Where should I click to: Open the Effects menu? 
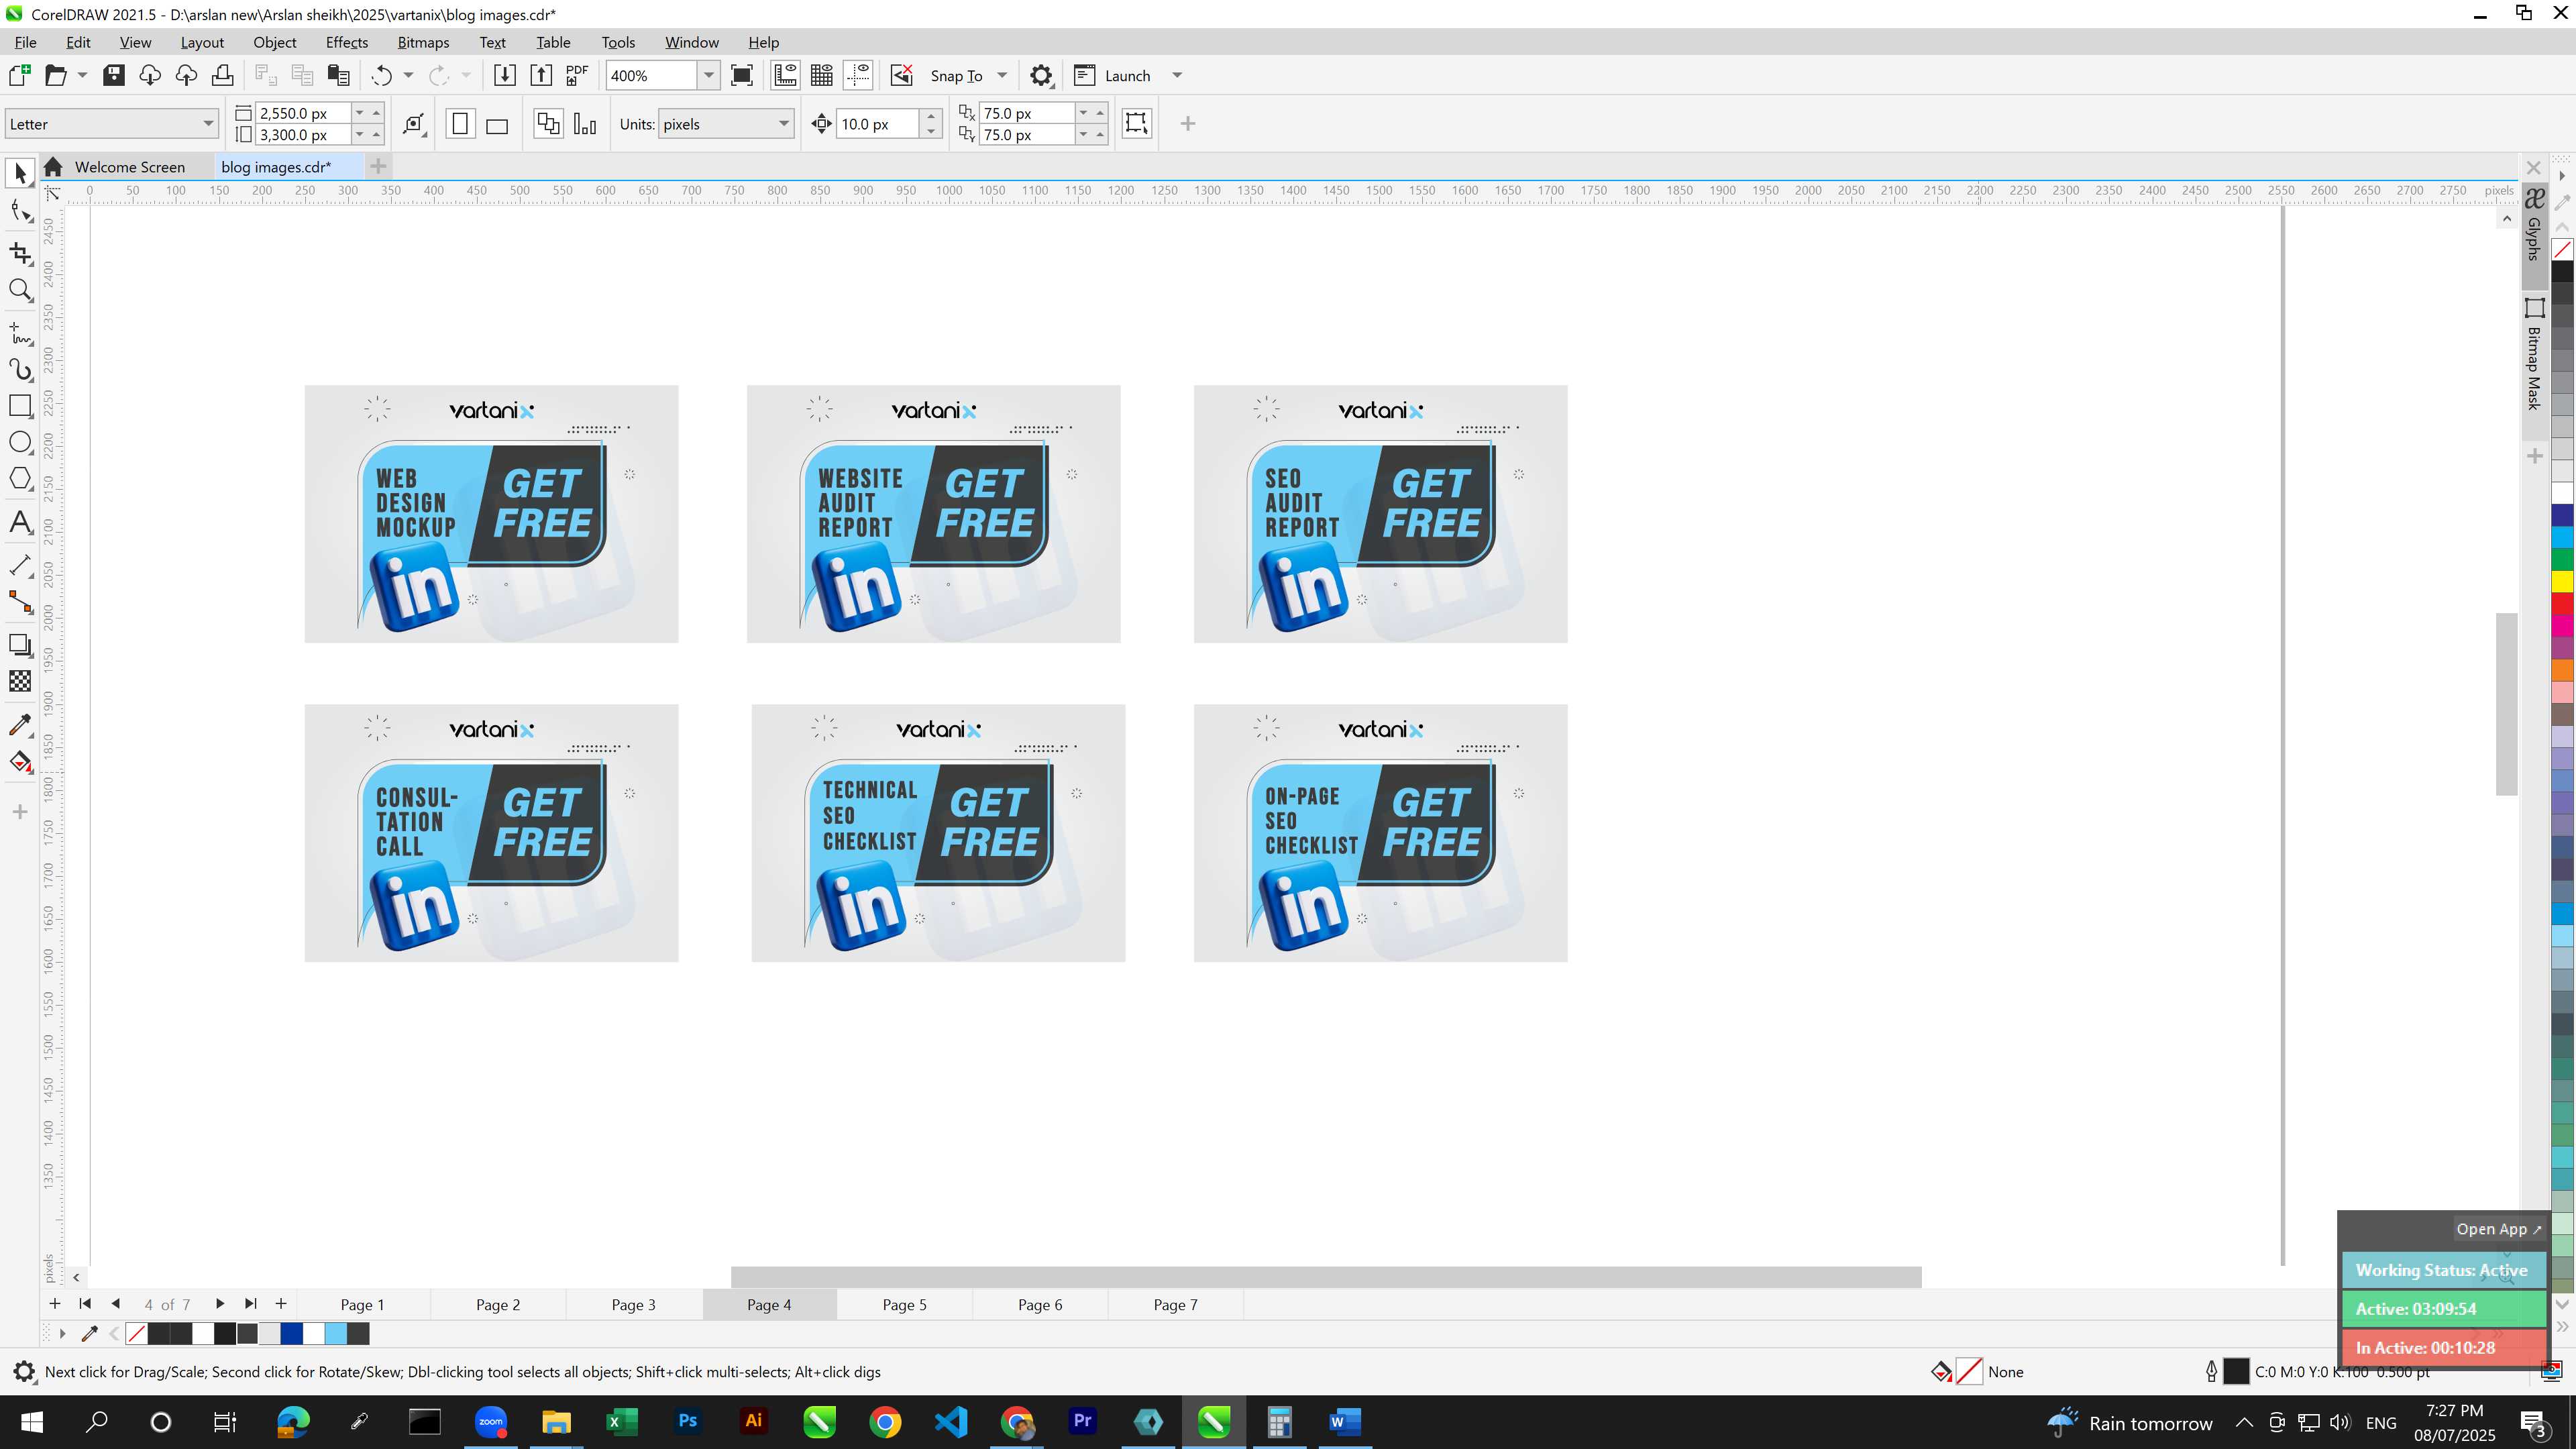pyautogui.click(x=347, y=42)
